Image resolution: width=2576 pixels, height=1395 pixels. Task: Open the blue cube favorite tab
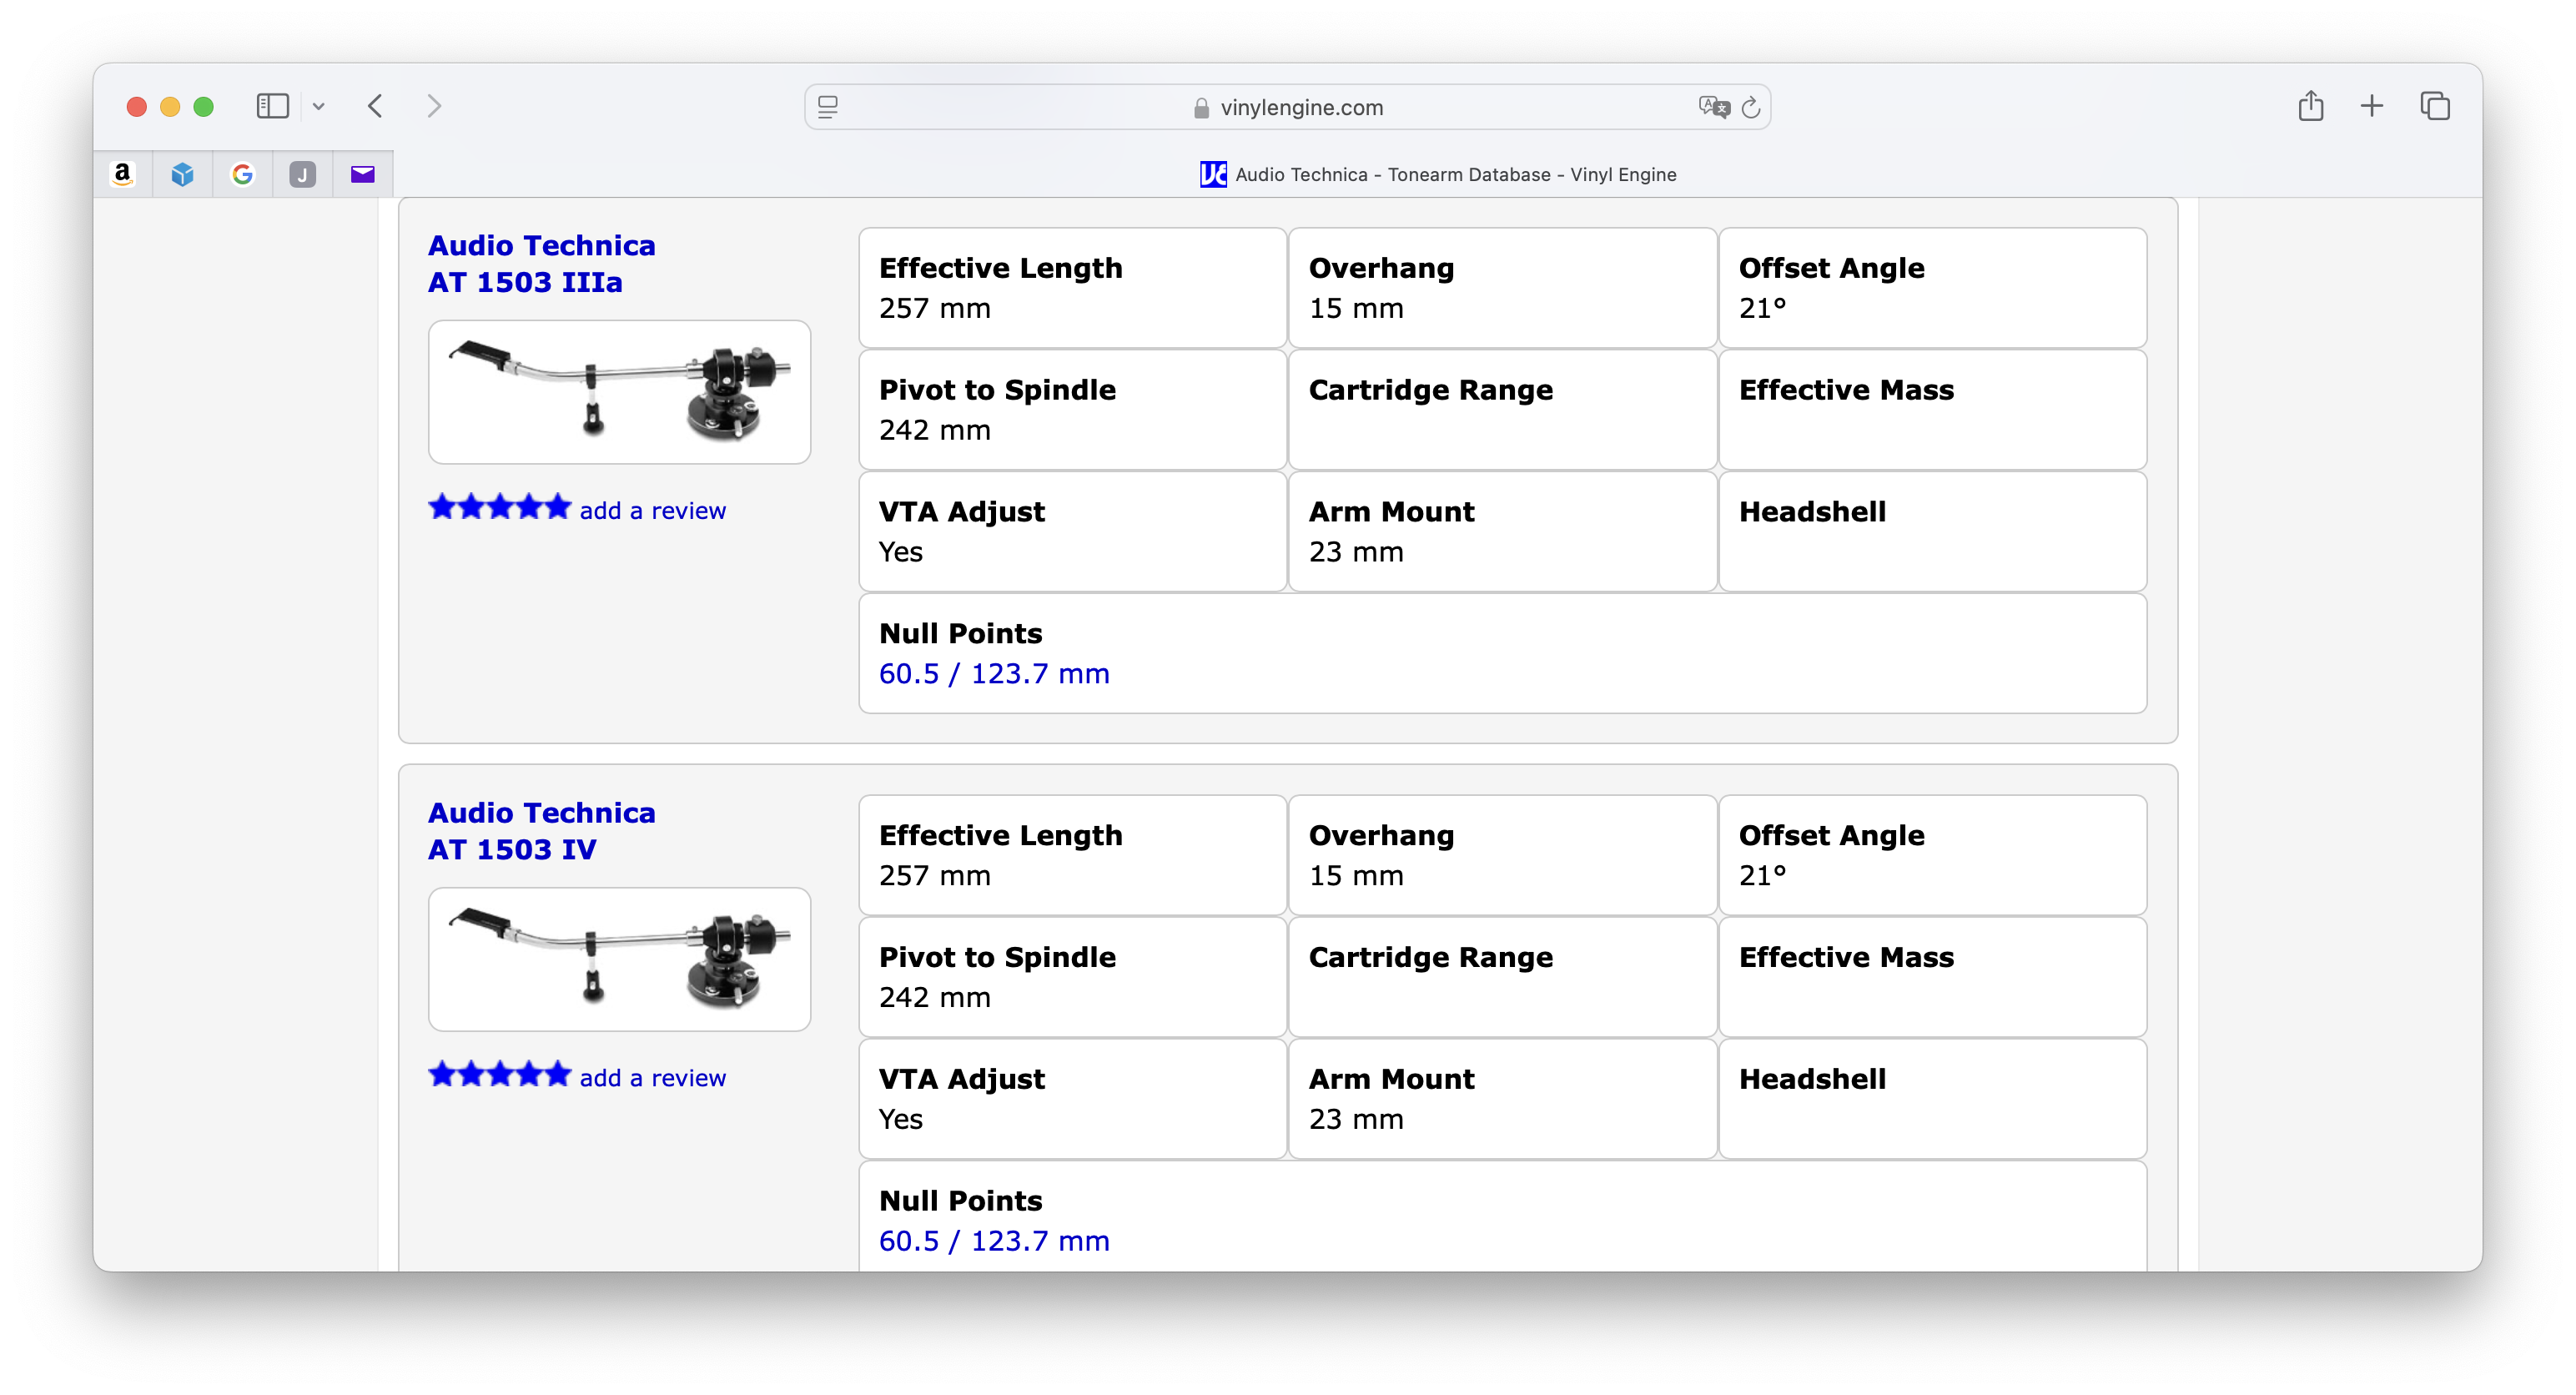pyautogui.click(x=182, y=174)
